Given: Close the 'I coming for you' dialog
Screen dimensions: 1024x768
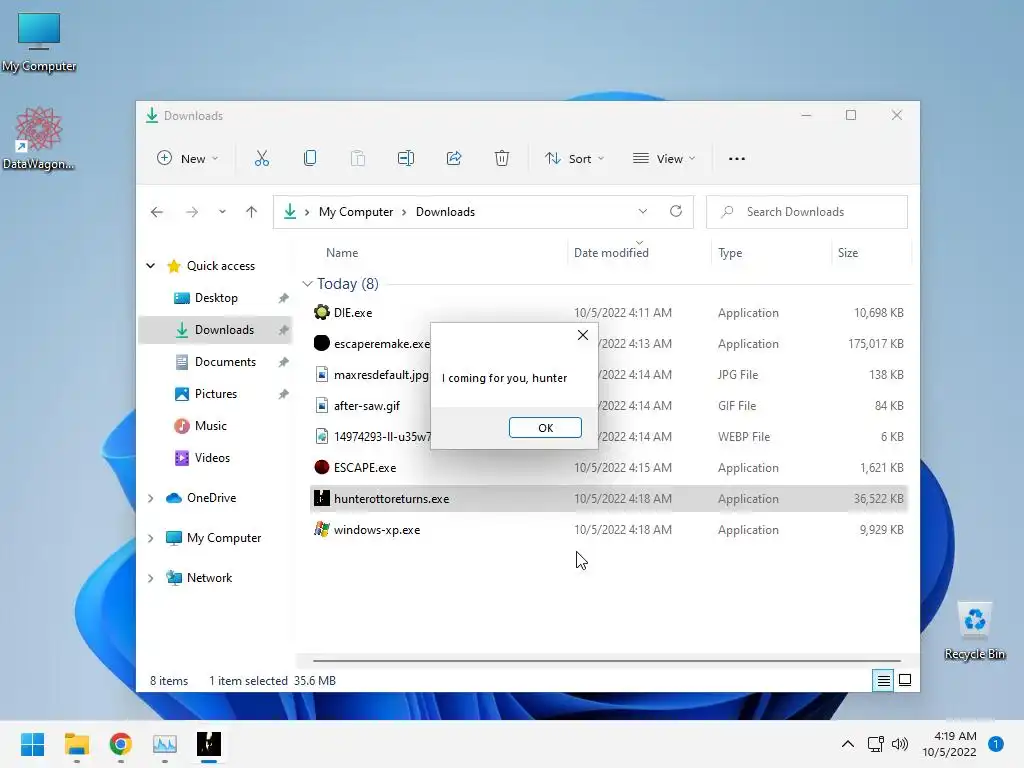Looking at the screenshot, I should 583,335.
